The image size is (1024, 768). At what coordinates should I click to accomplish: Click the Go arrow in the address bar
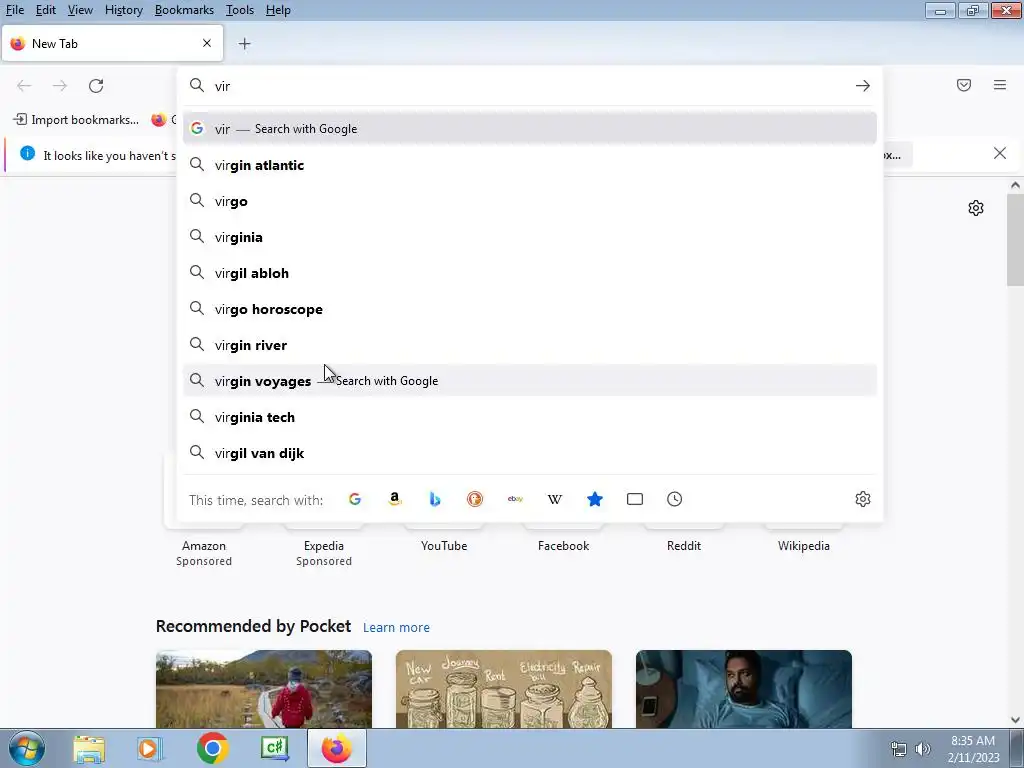point(863,86)
